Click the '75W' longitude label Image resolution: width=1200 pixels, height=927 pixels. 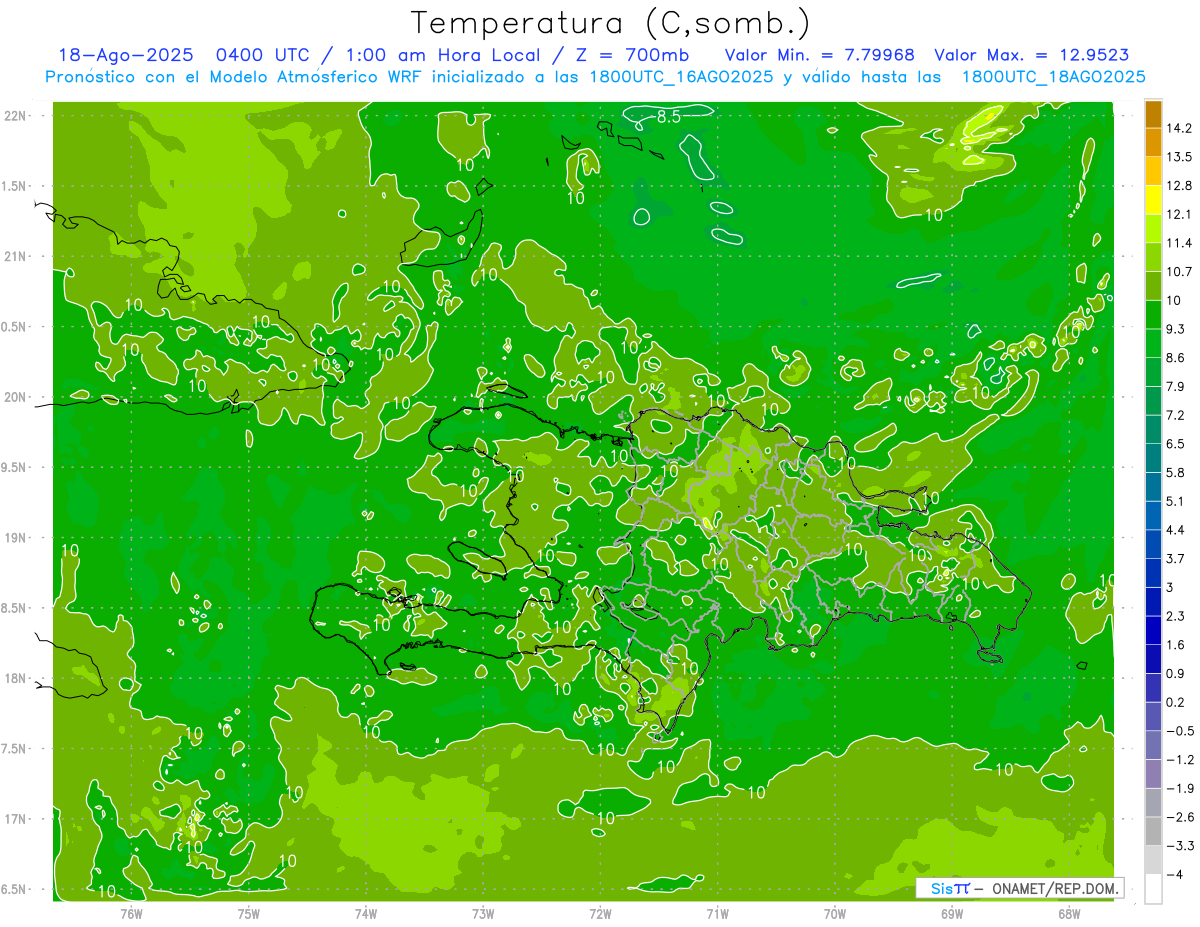[x=249, y=913]
